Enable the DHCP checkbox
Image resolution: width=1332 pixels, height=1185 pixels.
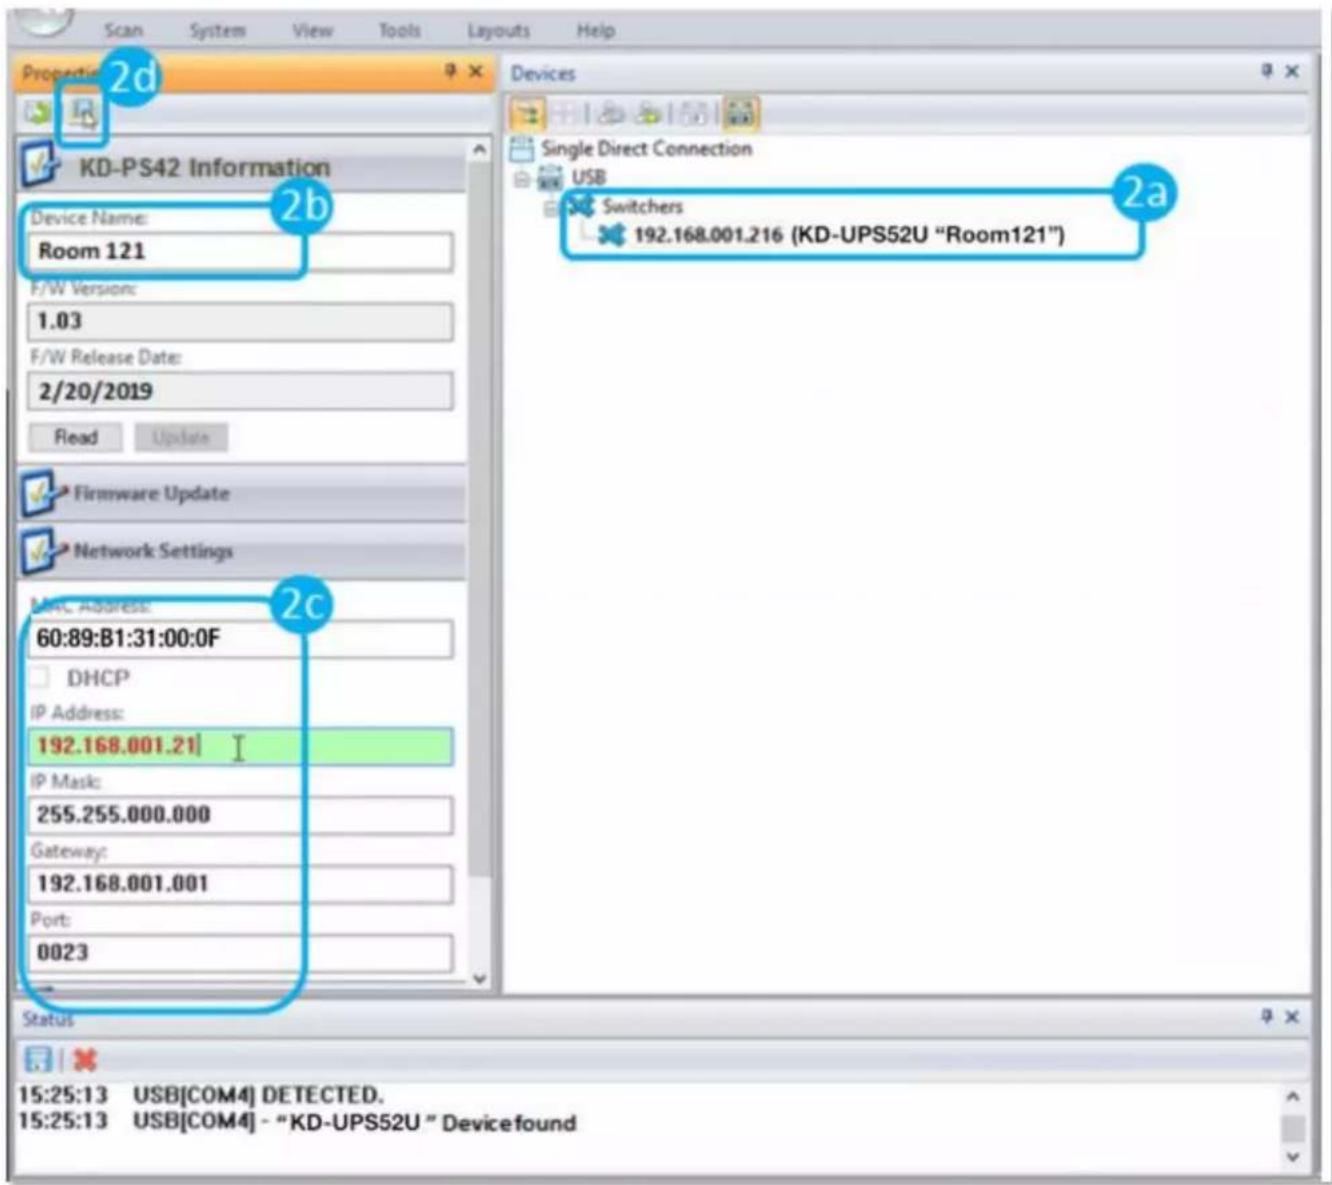coord(39,678)
